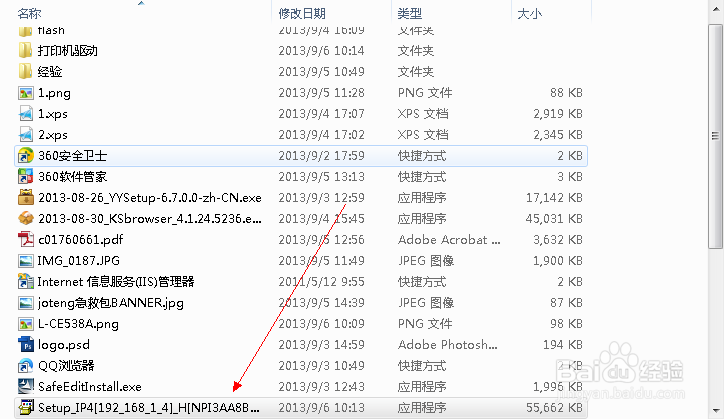The image size is (724, 419).
Task: Click the Setup_IP4 installer icon
Action: 25,407
